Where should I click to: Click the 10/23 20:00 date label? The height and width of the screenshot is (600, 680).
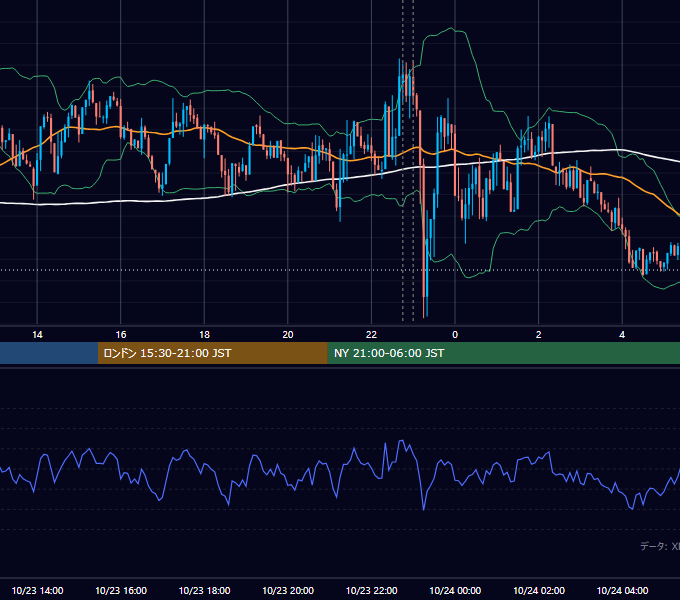(288, 590)
